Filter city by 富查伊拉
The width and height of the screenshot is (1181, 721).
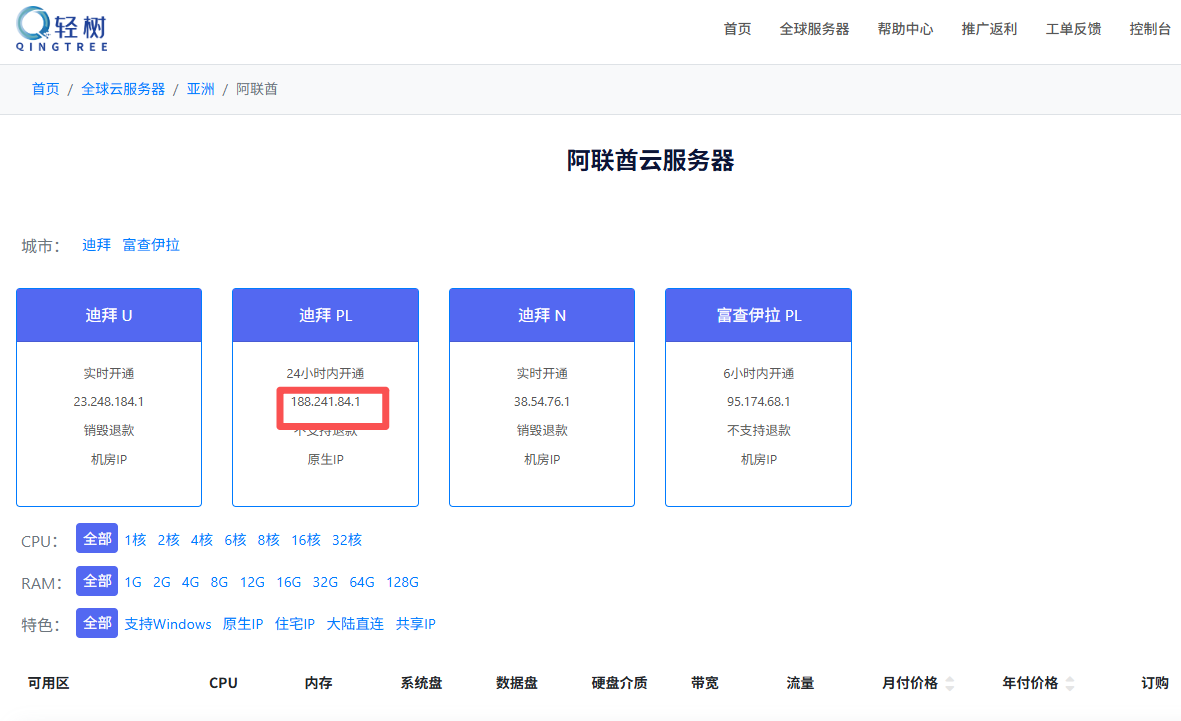(x=151, y=245)
